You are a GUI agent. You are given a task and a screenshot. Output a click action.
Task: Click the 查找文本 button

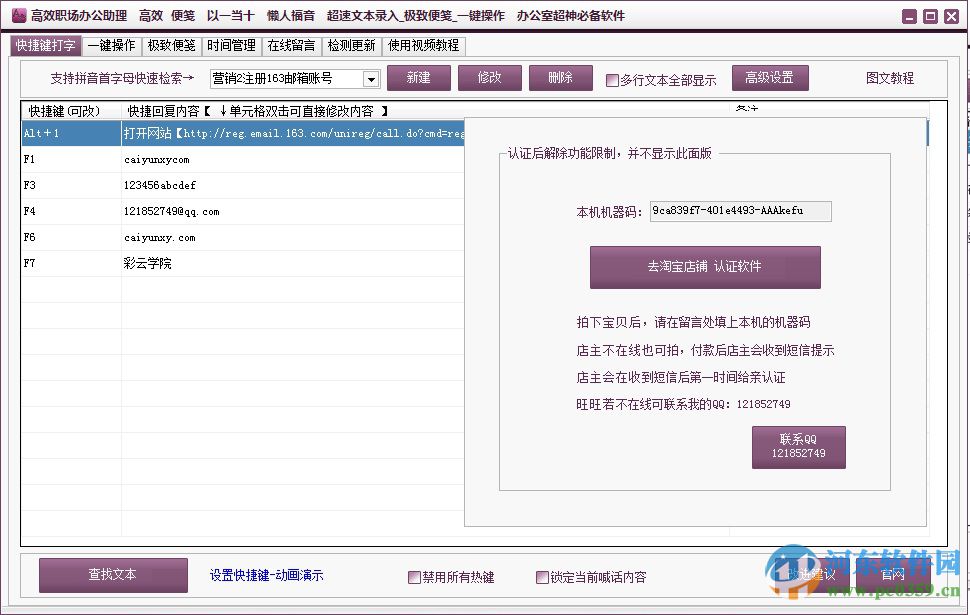113,575
